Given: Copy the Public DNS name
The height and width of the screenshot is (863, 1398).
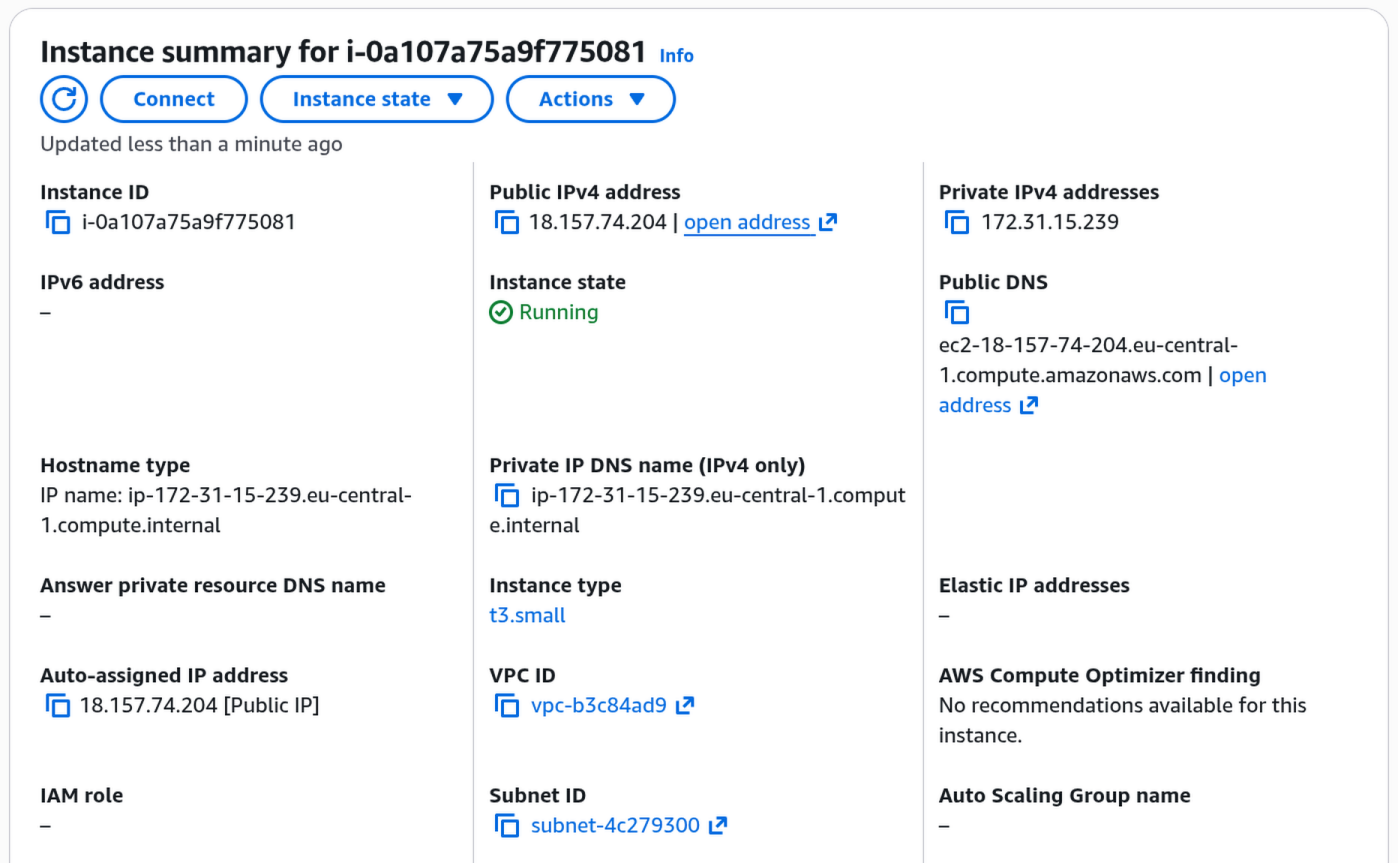Looking at the screenshot, I should 957,312.
